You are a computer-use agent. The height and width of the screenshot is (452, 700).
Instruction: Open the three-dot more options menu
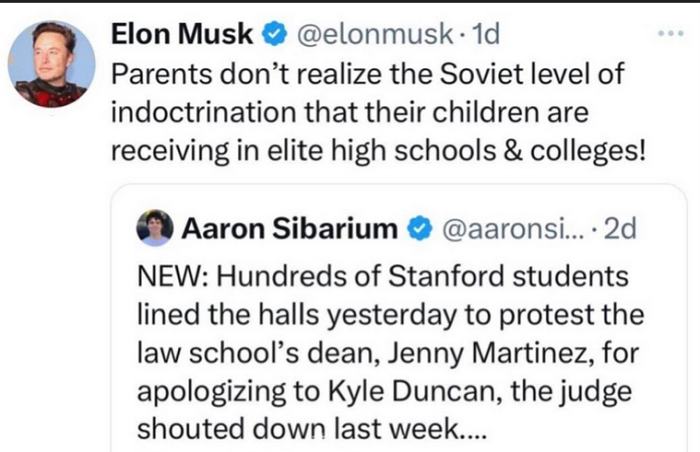(x=669, y=35)
